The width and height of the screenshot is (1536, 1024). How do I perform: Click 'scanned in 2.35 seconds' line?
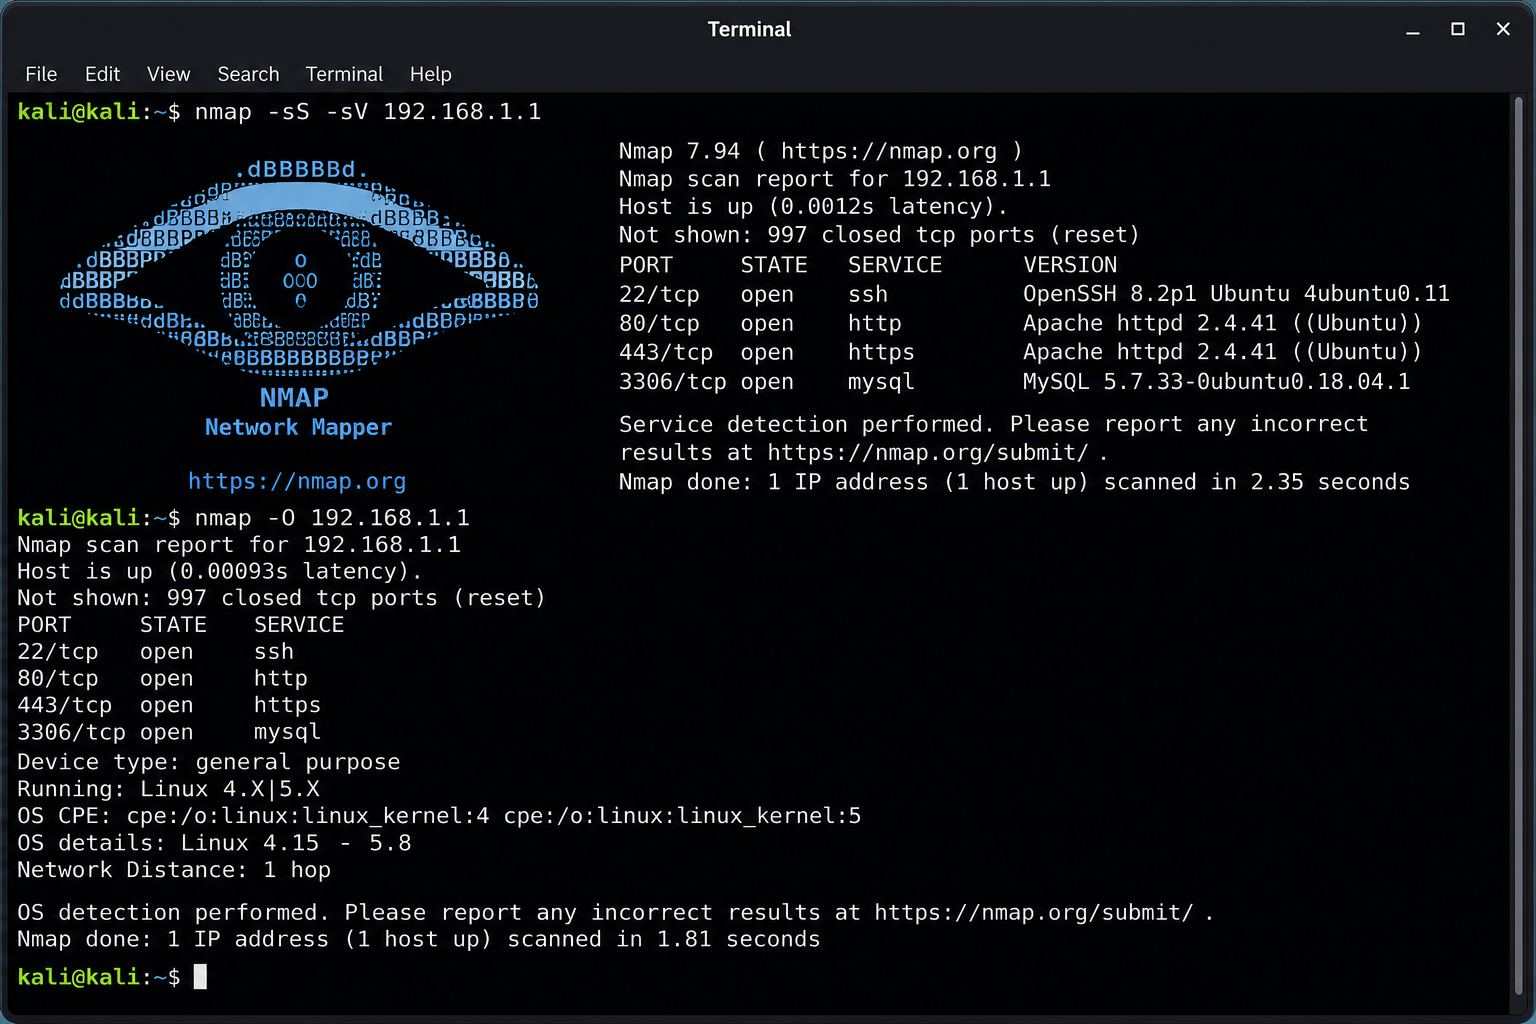pos(1014,482)
